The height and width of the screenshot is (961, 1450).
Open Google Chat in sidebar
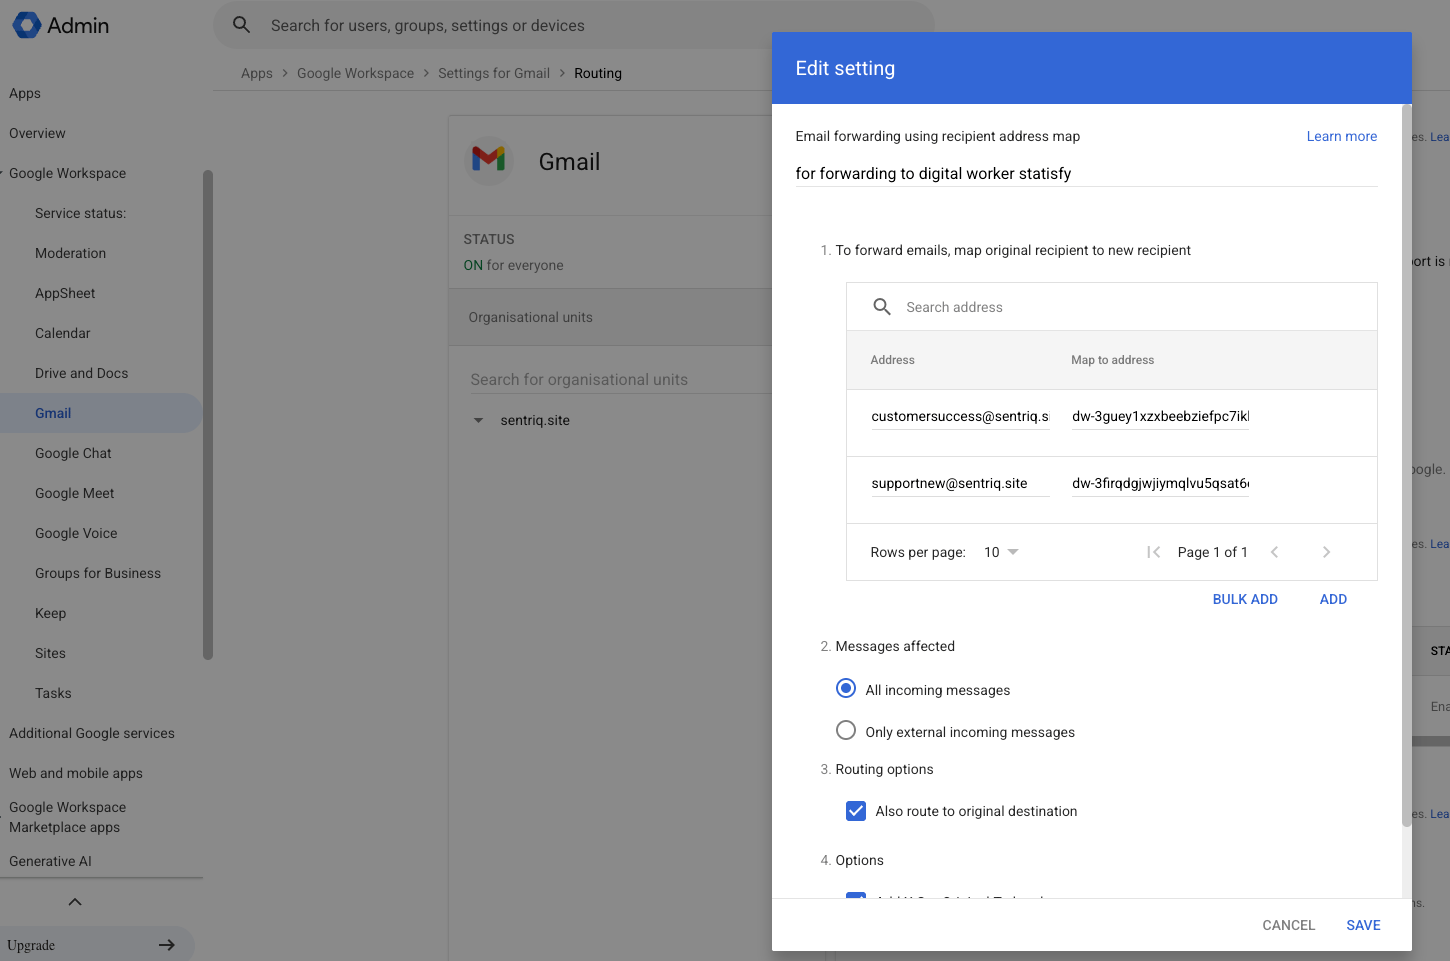point(73,453)
